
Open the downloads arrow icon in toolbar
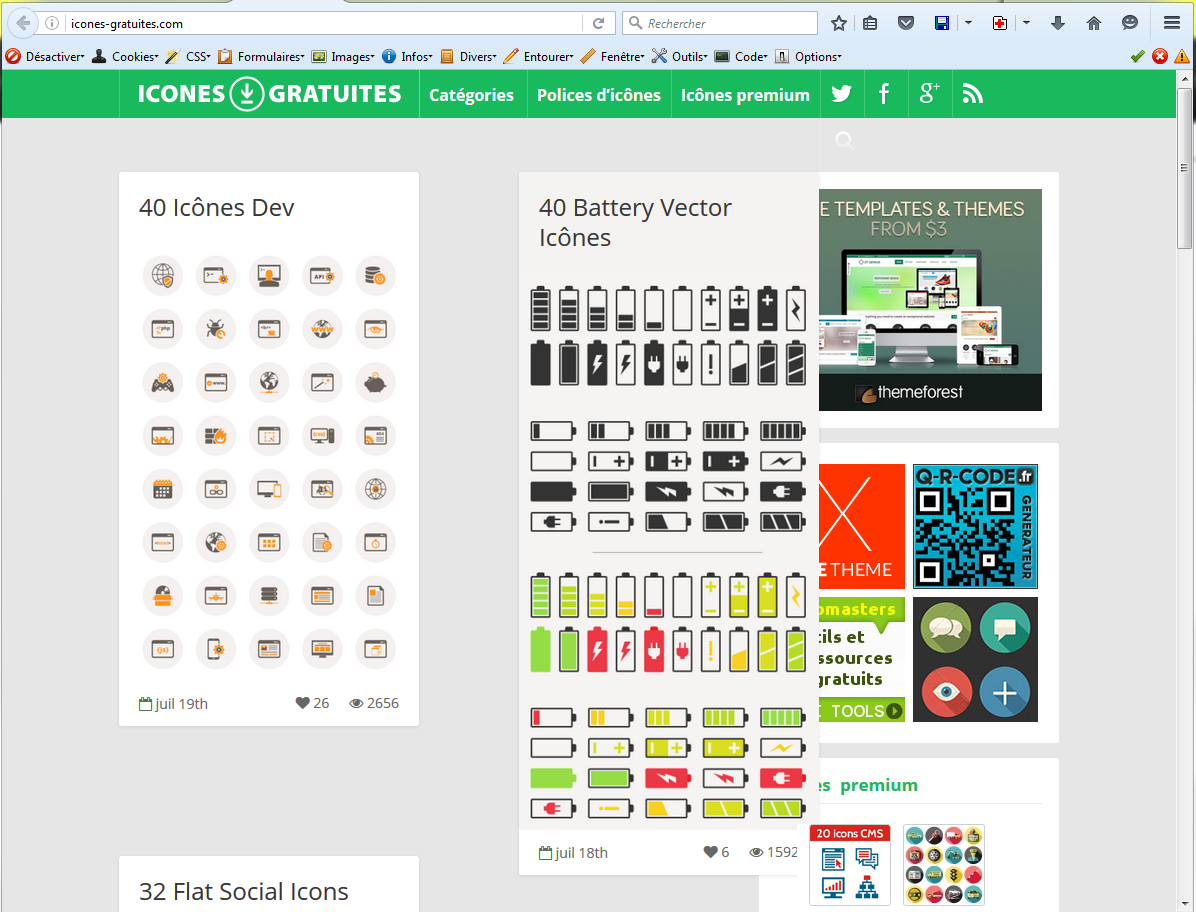[x=1058, y=23]
